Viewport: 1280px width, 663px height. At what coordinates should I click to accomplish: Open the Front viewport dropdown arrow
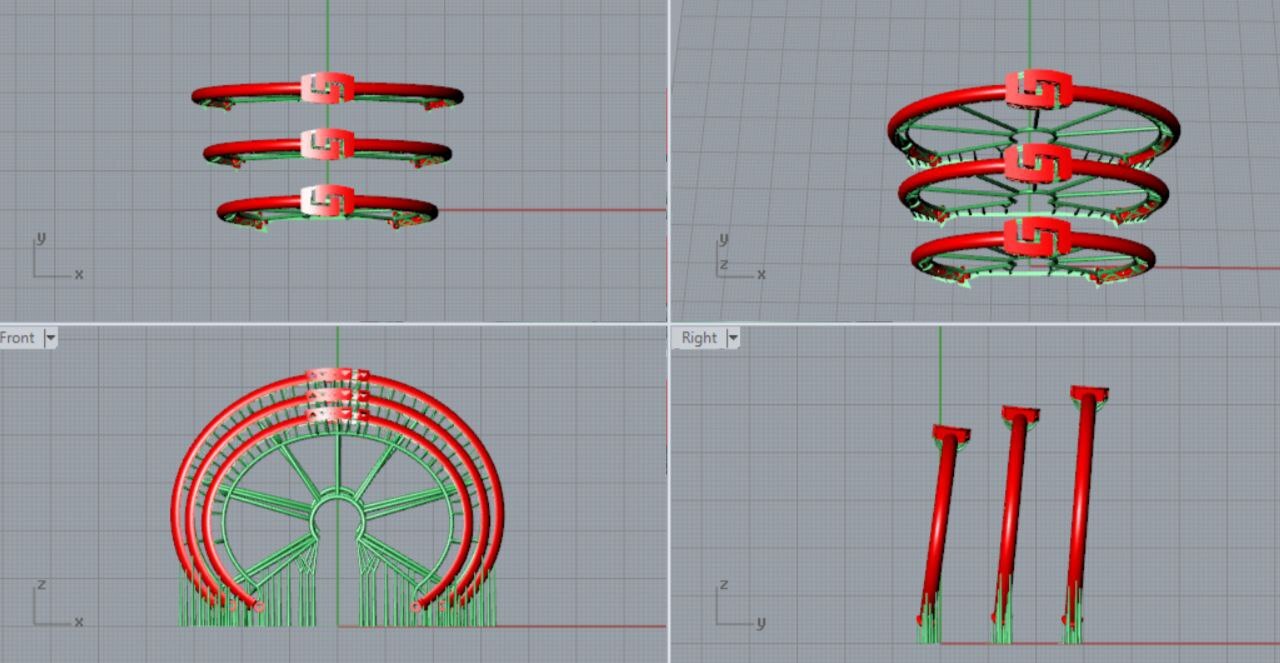click(49, 338)
